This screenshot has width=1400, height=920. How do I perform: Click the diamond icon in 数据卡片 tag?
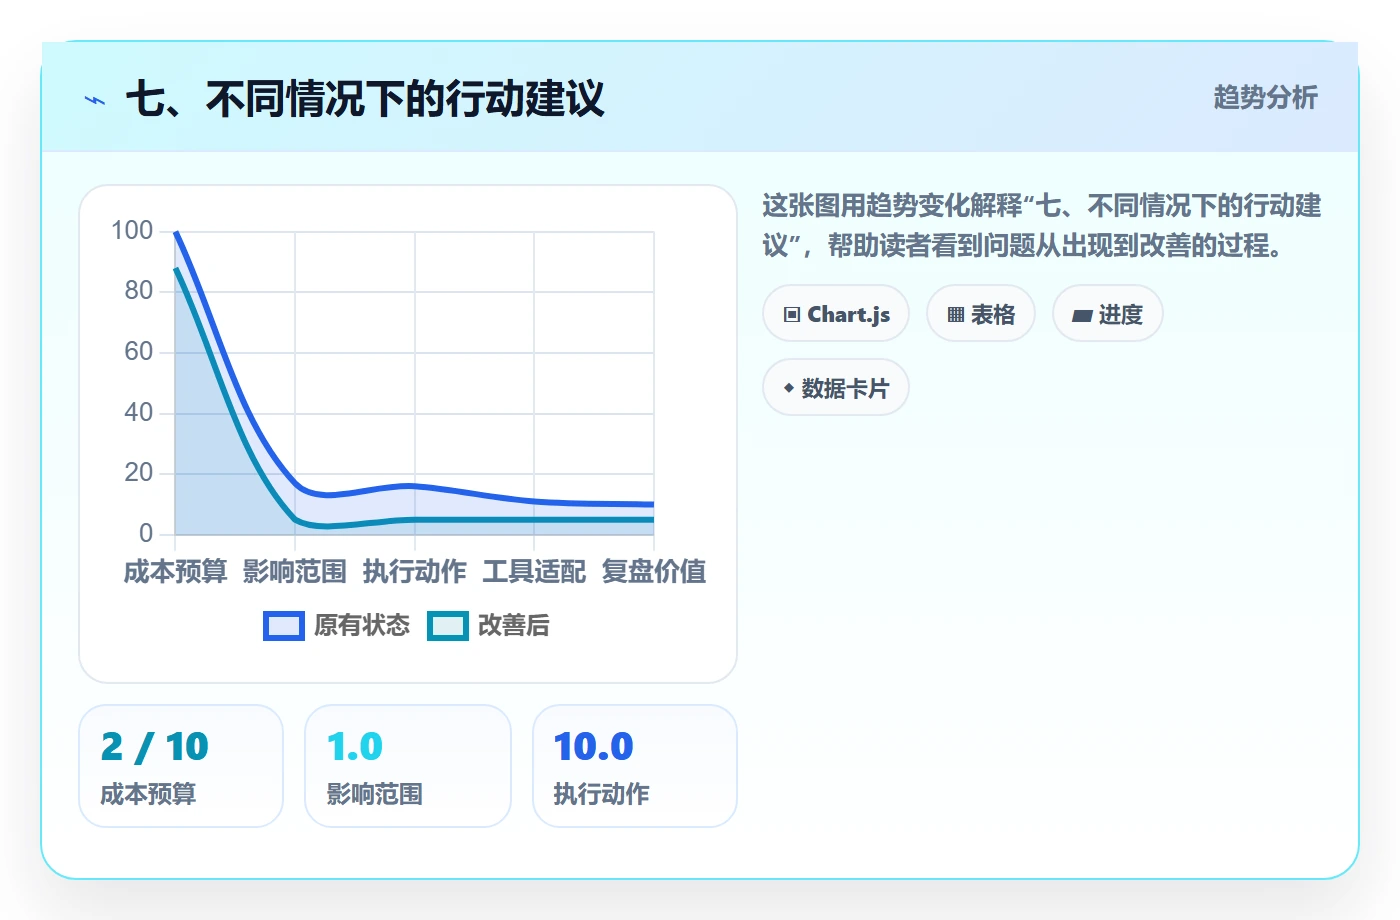pos(789,388)
